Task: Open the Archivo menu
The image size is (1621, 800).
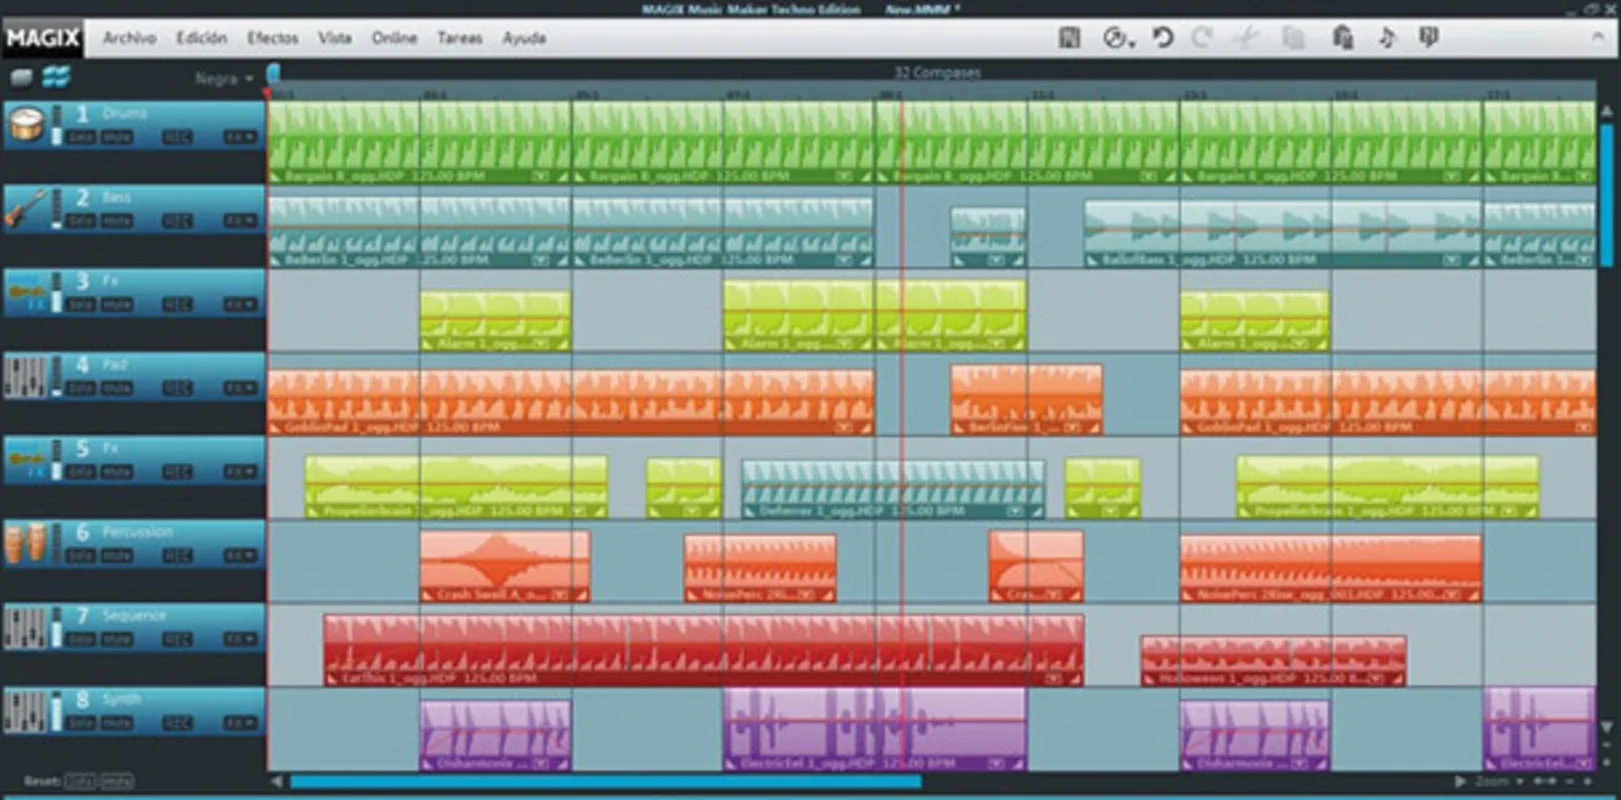Action: (x=130, y=38)
